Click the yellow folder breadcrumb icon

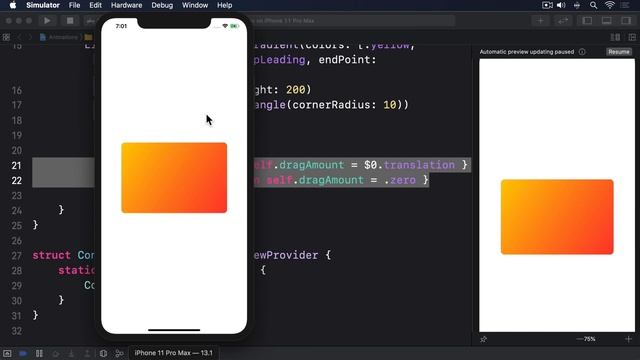(89, 37)
